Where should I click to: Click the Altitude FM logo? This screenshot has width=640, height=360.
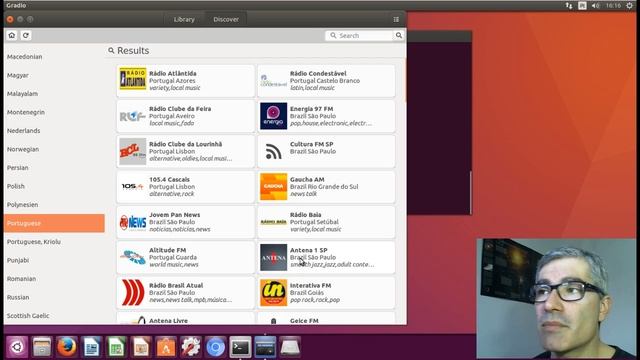133,257
